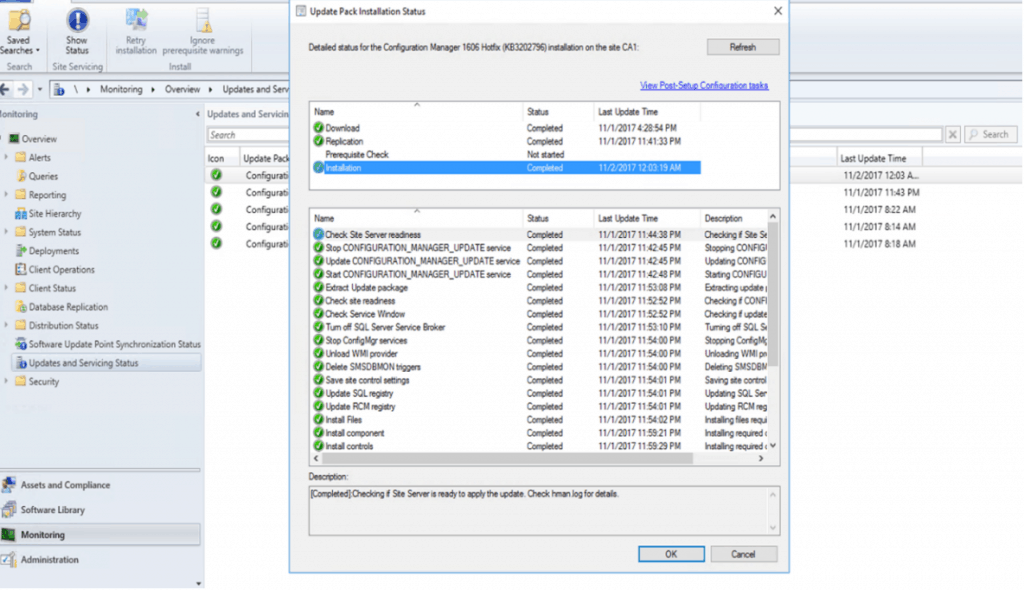The height and width of the screenshot is (590, 1024).
Task: Collapse the Monitoring navigation pane
Action: (x=197, y=114)
